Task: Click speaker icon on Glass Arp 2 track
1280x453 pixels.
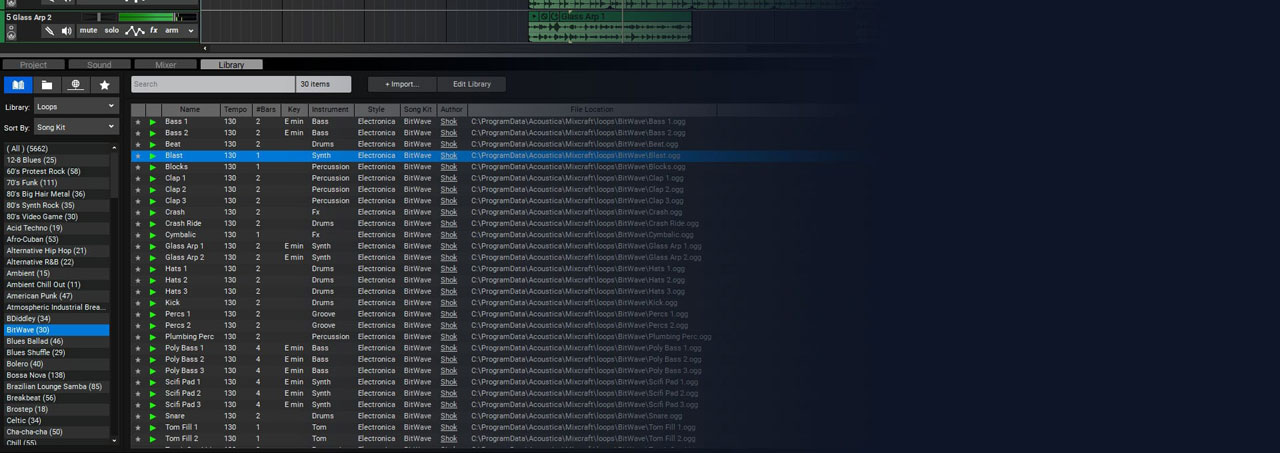Action: 66,31
